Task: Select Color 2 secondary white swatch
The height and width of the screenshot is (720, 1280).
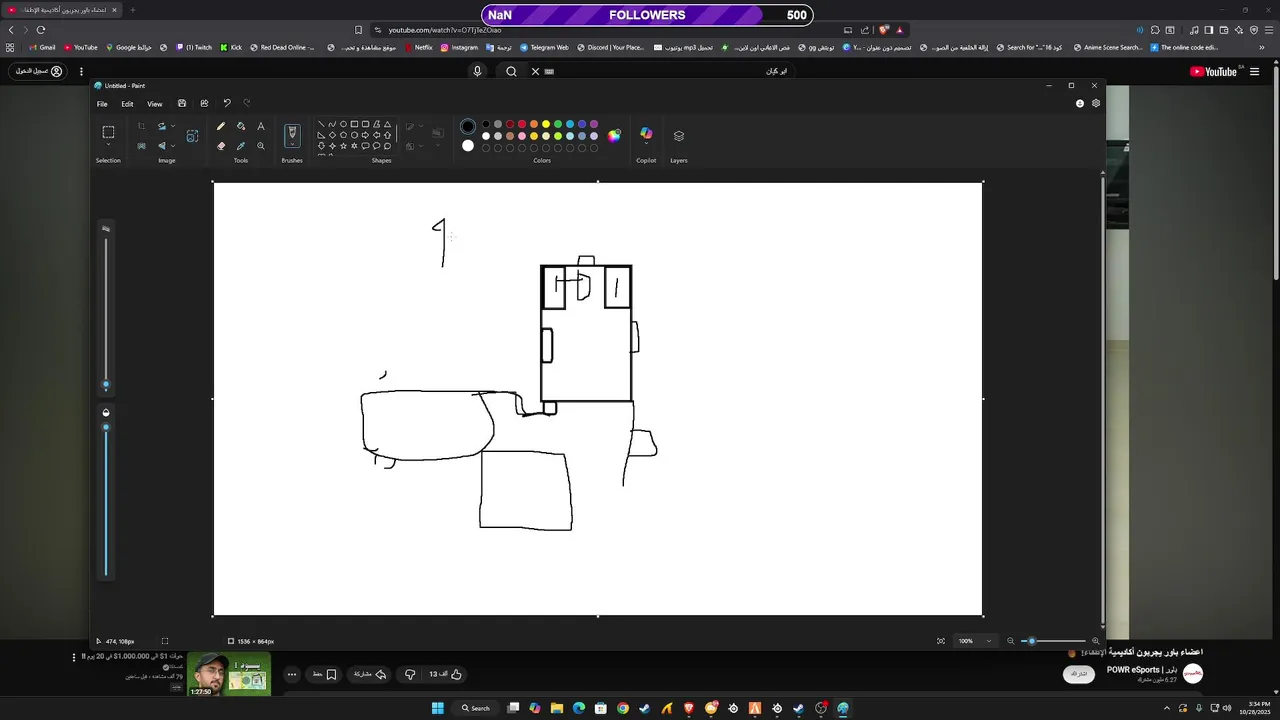Action: point(468,146)
